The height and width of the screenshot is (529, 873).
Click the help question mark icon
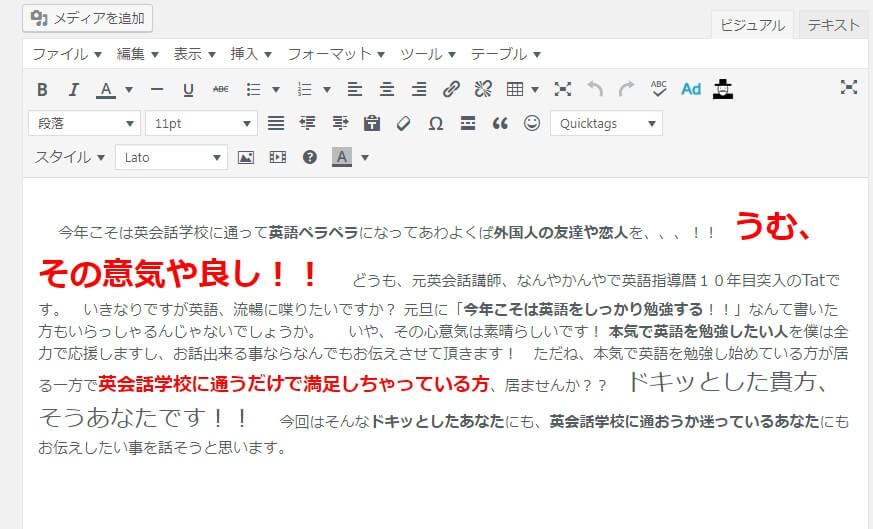pyautogui.click(x=310, y=157)
